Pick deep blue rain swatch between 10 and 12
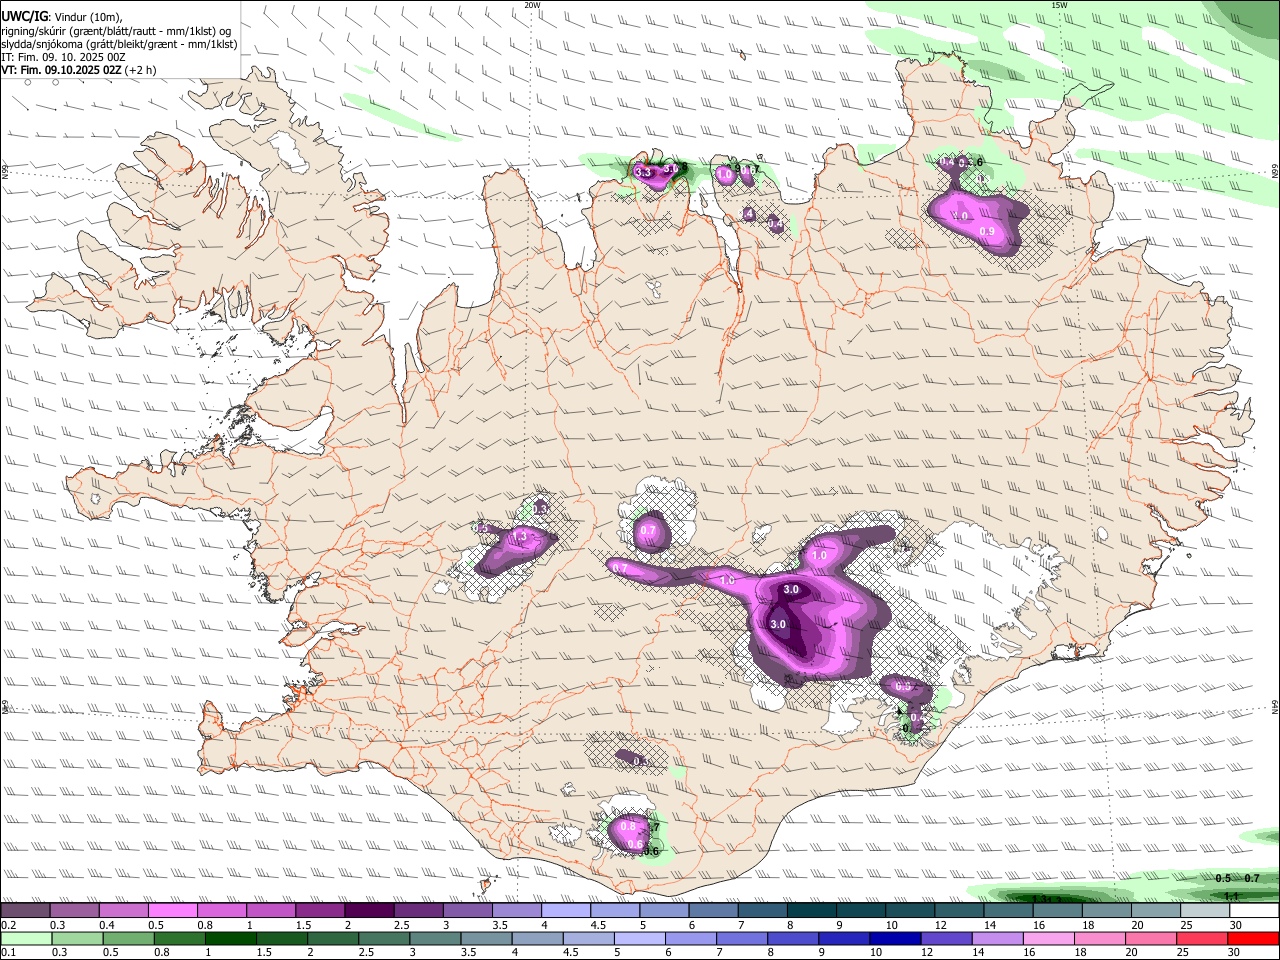This screenshot has height=960, width=1280. pos(897,939)
